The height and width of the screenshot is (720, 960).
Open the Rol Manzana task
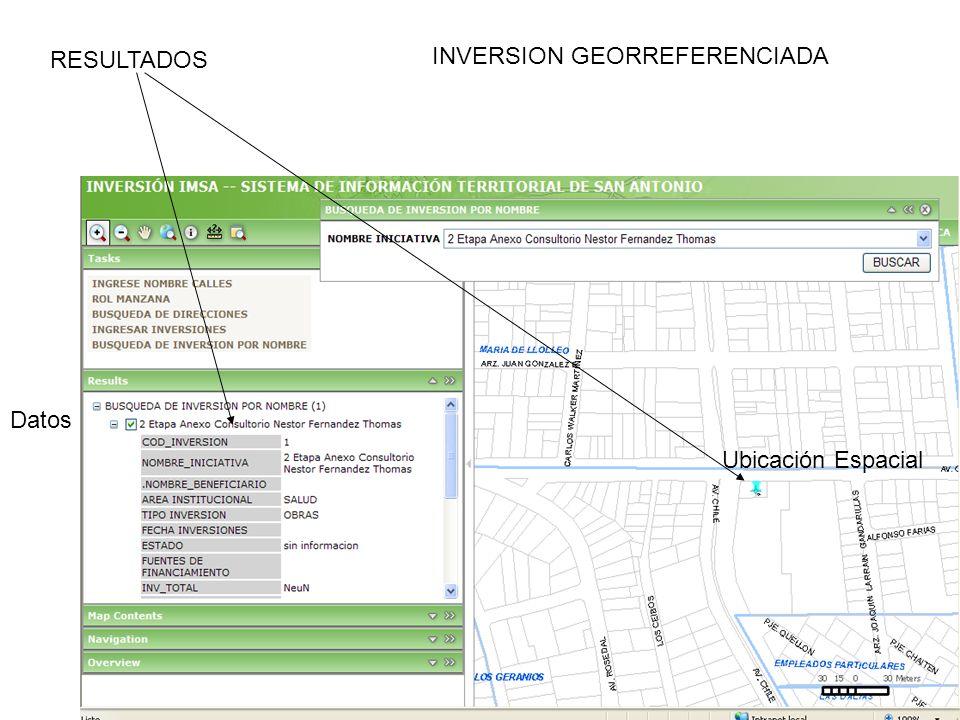pyautogui.click(x=131, y=299)
